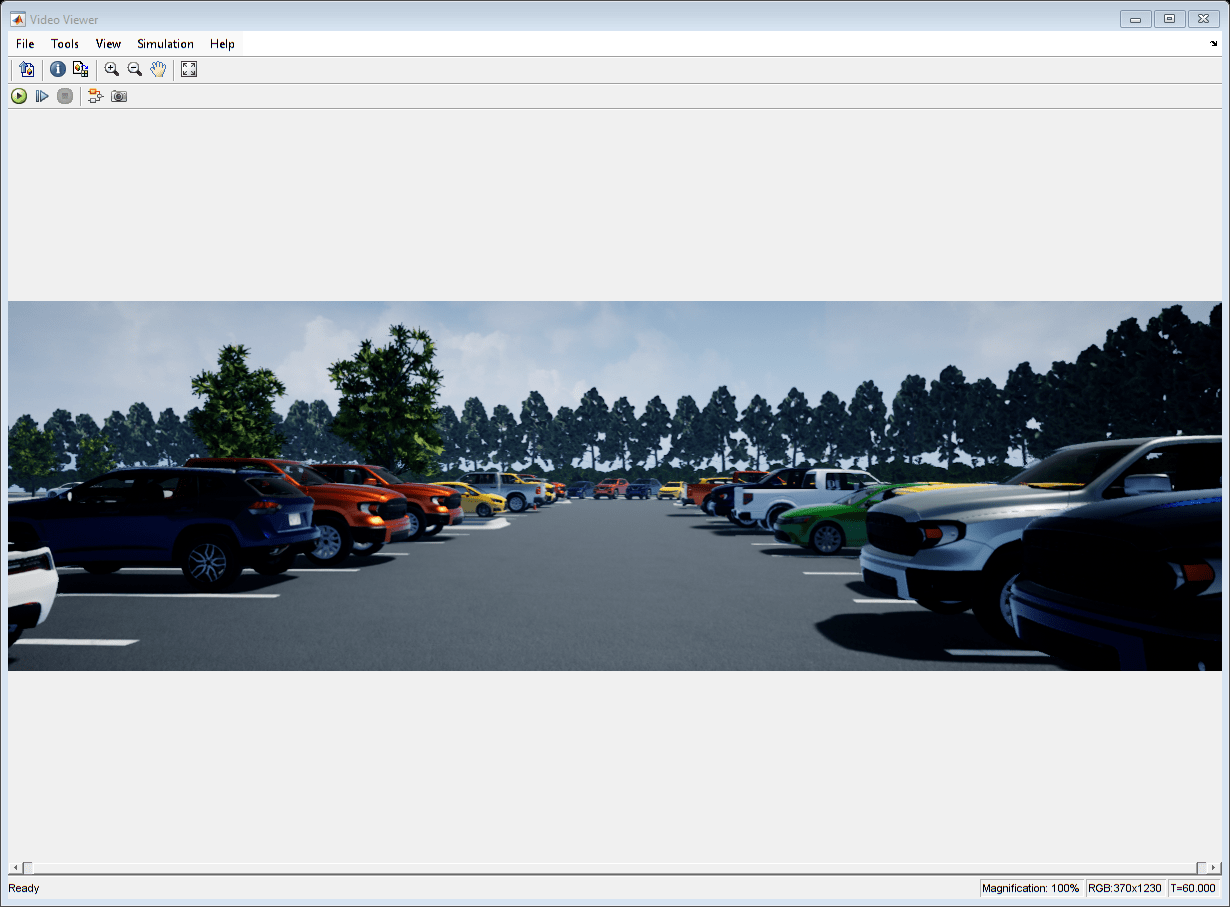Open the Help menu

click(x=222, y=44)
